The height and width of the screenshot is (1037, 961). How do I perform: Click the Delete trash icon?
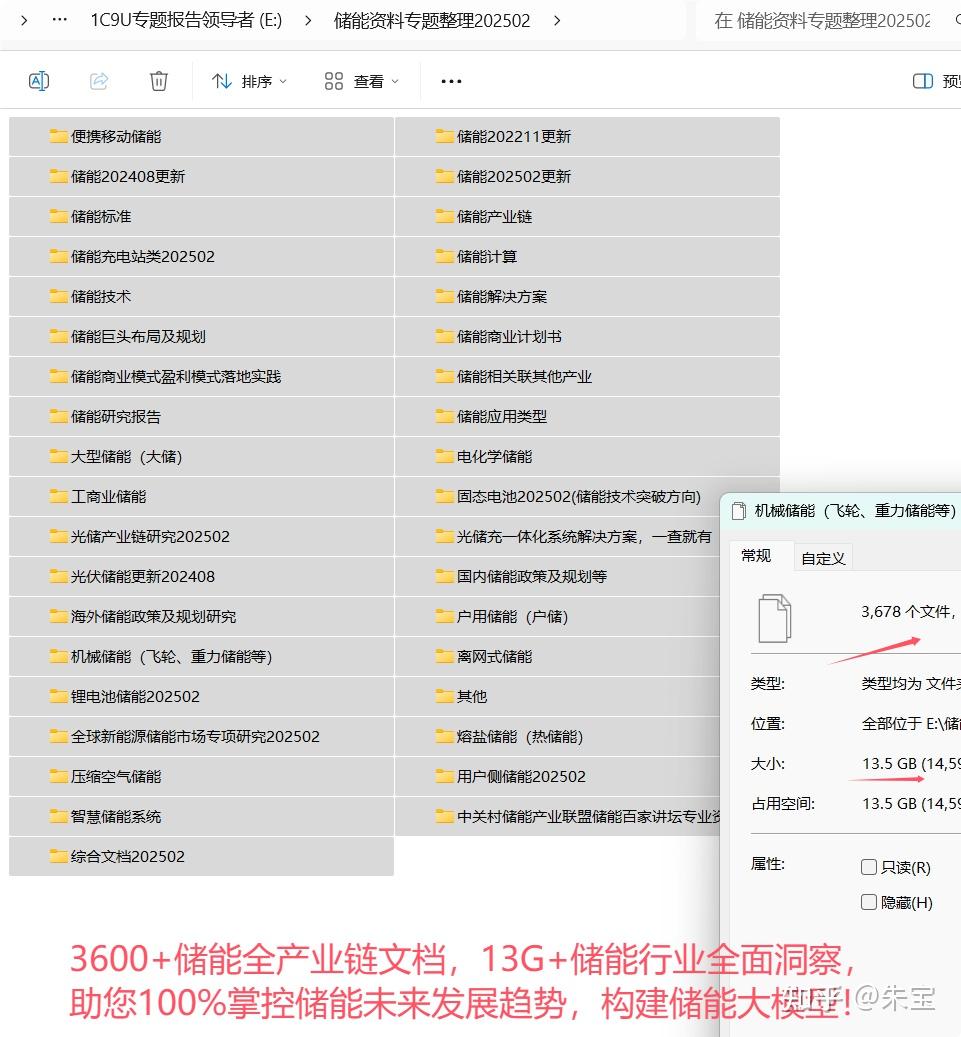158,81
